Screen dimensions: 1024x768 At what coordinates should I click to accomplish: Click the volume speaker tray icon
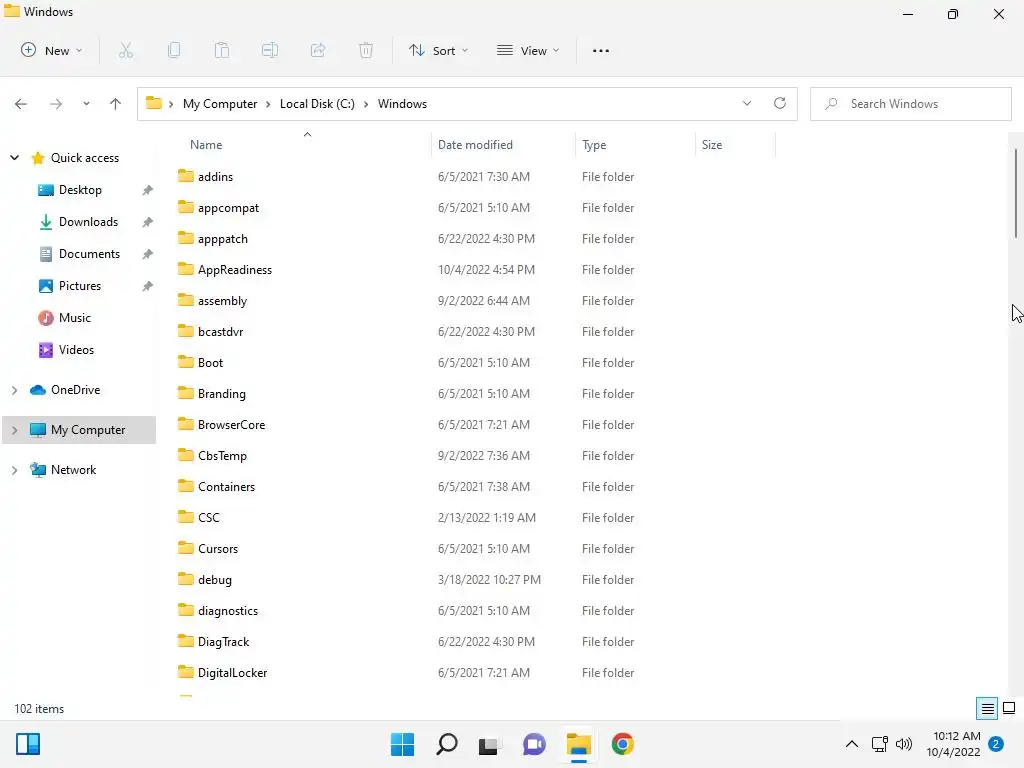(904, 744)
